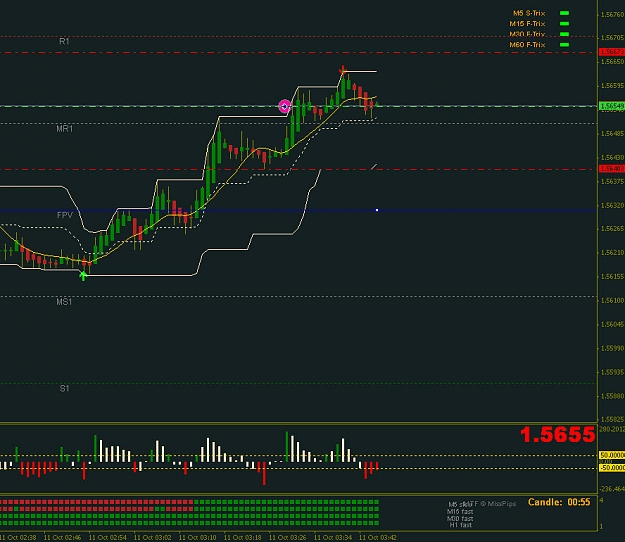The image size is (625, 542).
Task: Click the 1.56045 price scale value
Action: (x=612, y=324)
